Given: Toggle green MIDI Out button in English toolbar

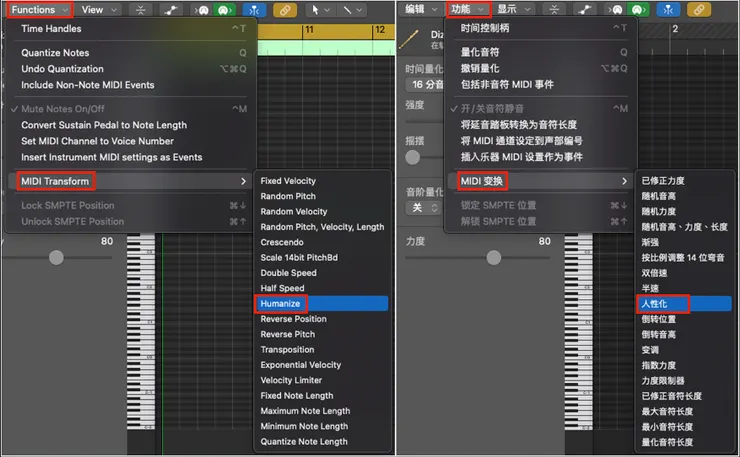Looking at the screenshot, I should tap(224, 10).
